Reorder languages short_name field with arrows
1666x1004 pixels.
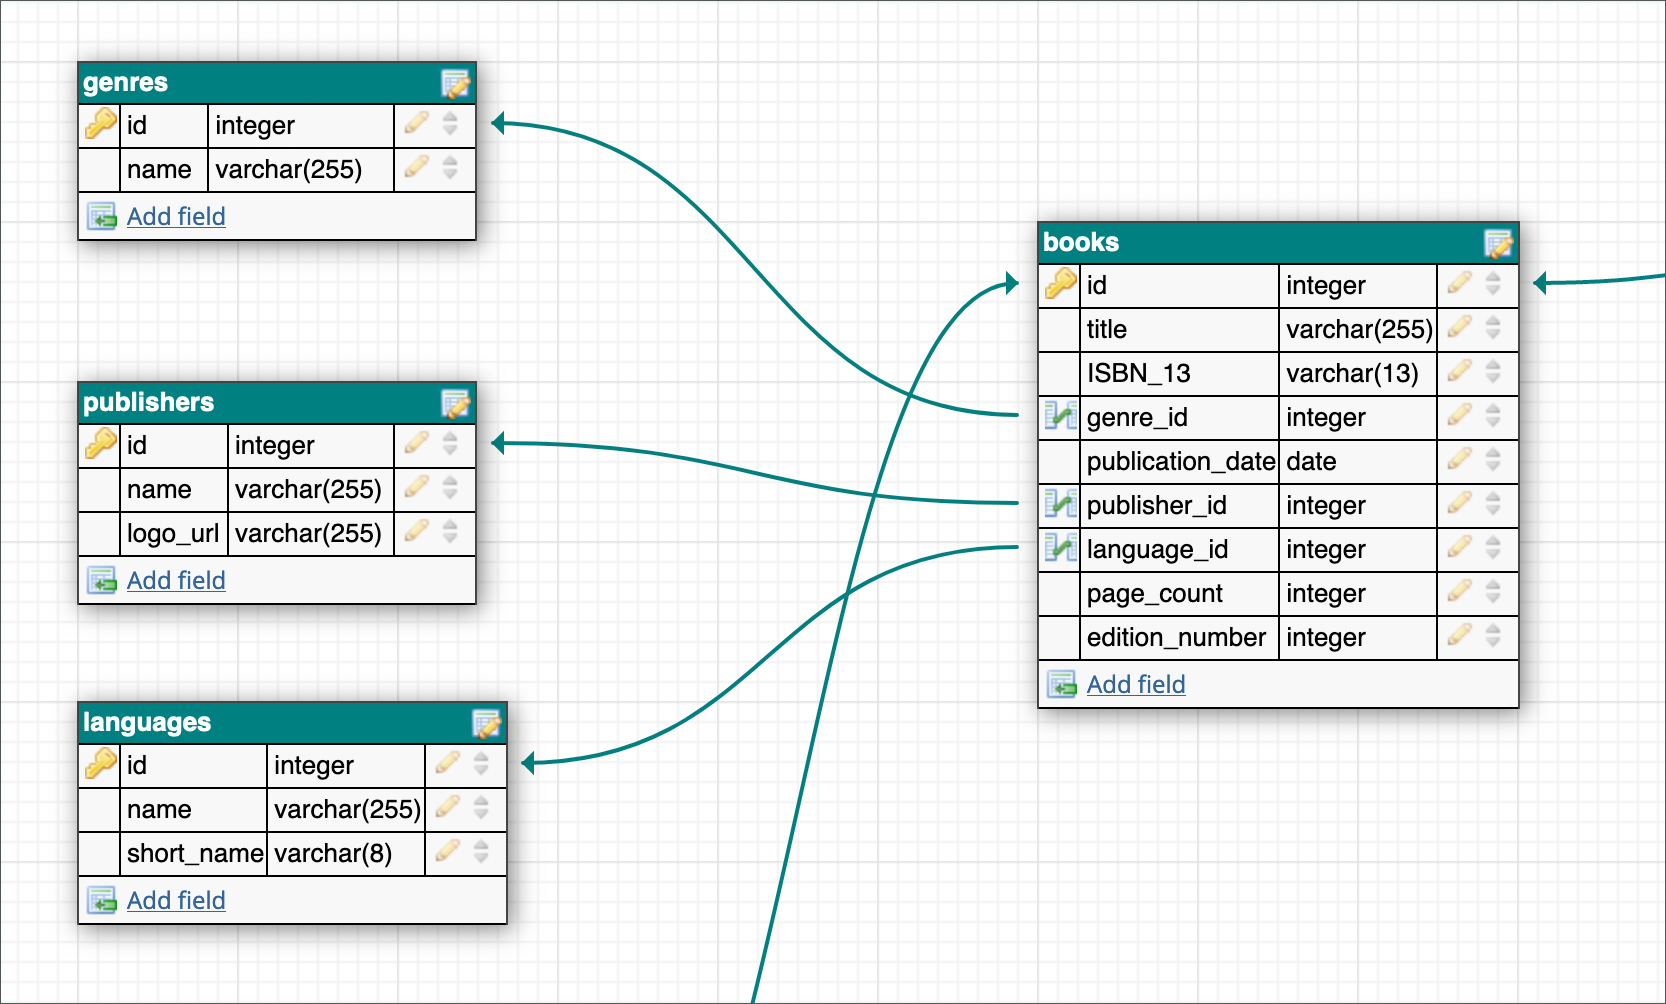point(481,852)
